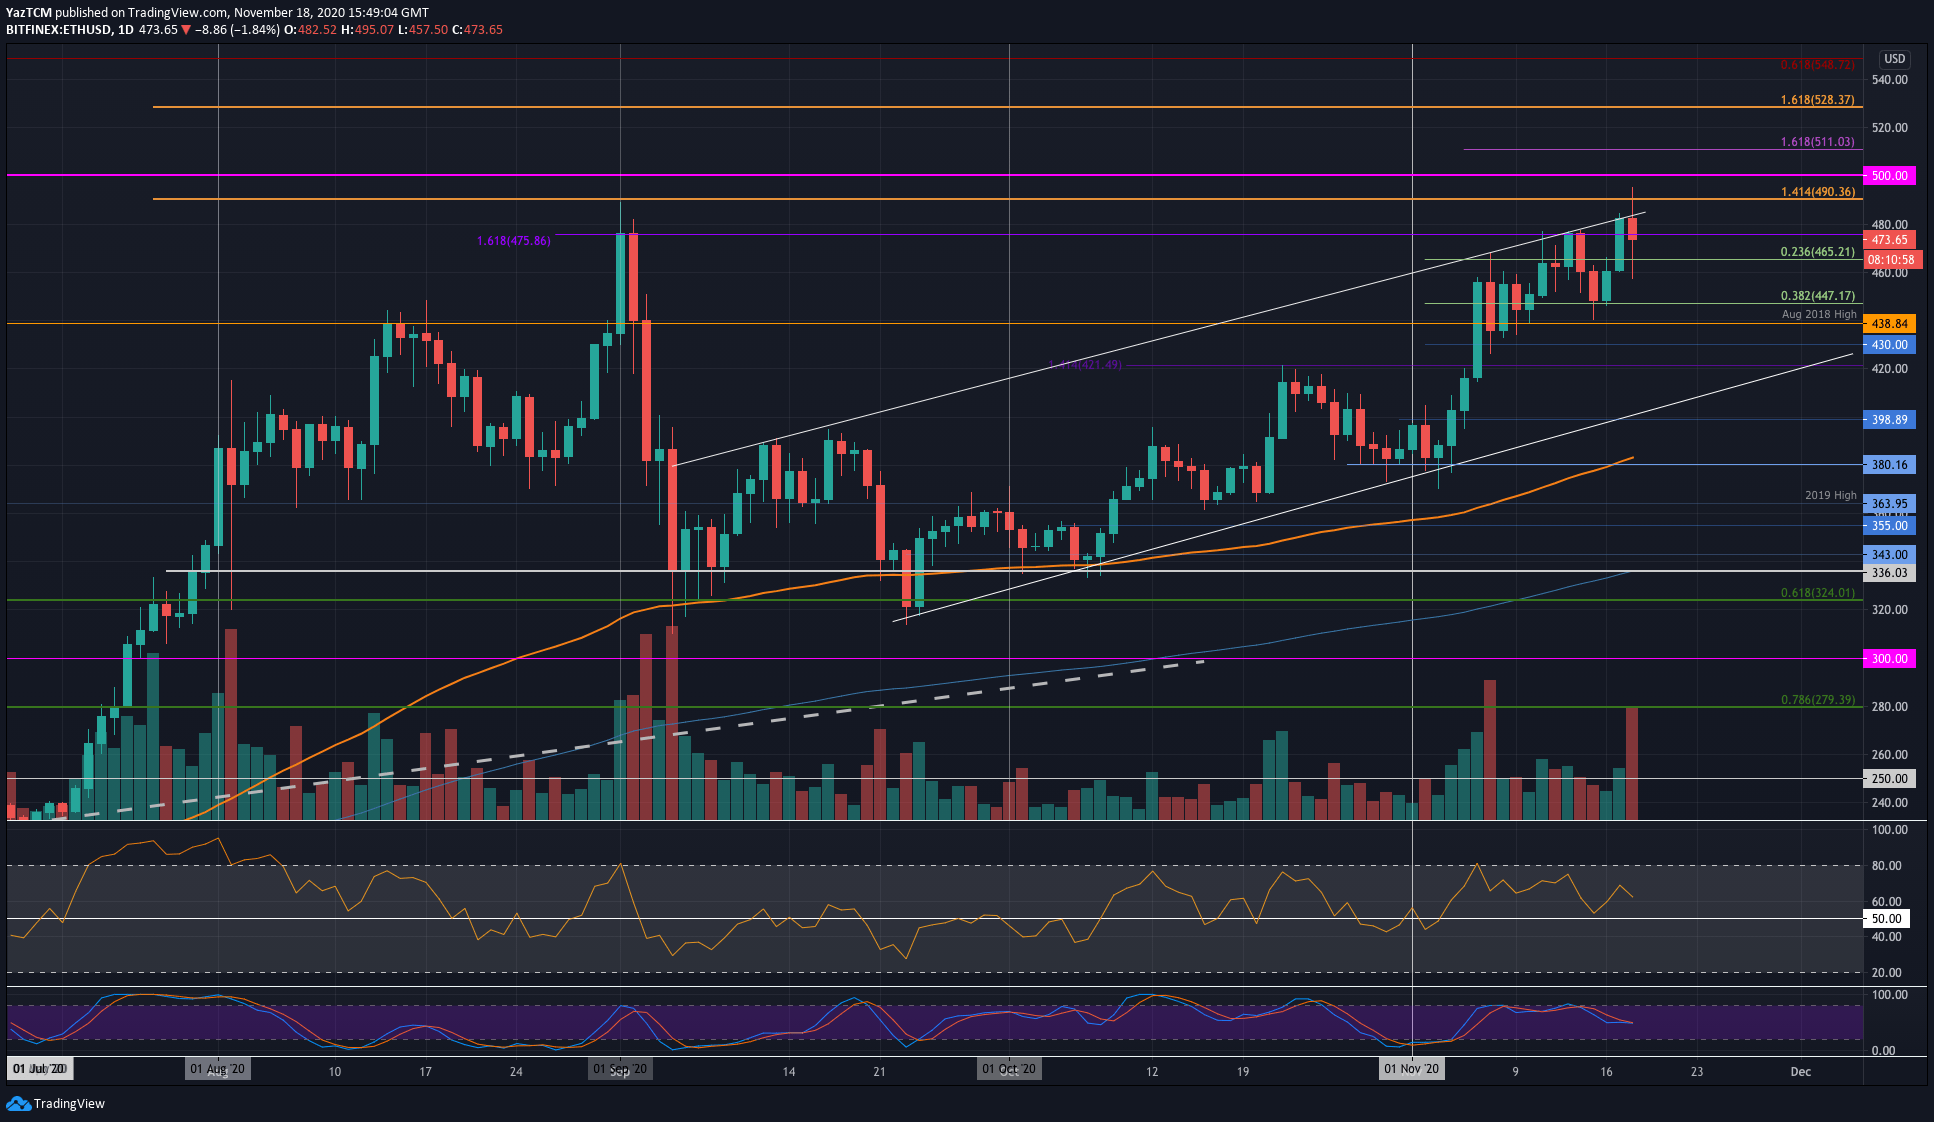This screenshot has width=1934, height=1122.
Task: Click the 01 Oct '20 date marker
Action: [x=1009, y=1069]
